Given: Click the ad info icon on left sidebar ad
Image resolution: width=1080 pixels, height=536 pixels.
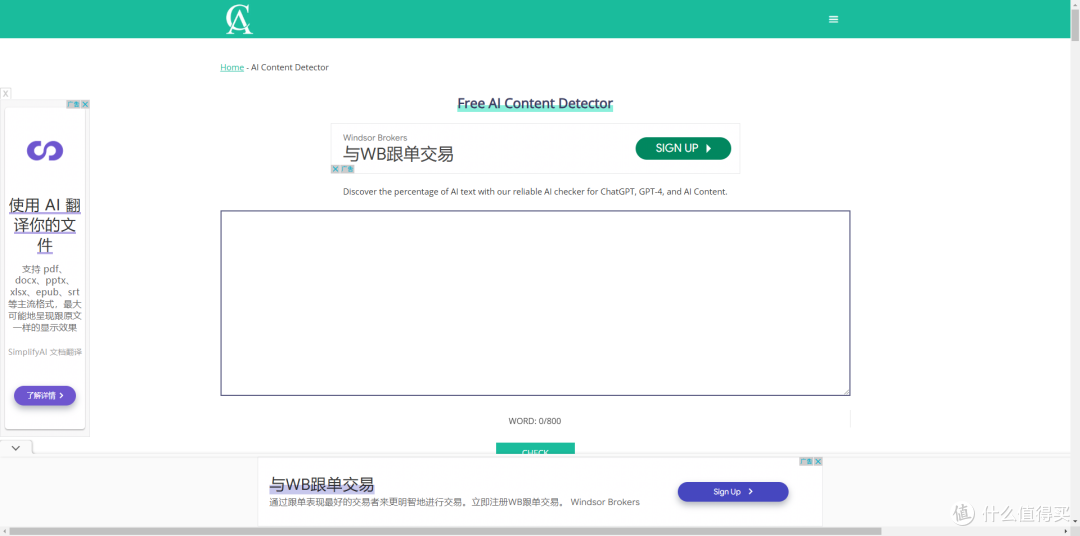Looking at the screenshot, I should point(73,104).
